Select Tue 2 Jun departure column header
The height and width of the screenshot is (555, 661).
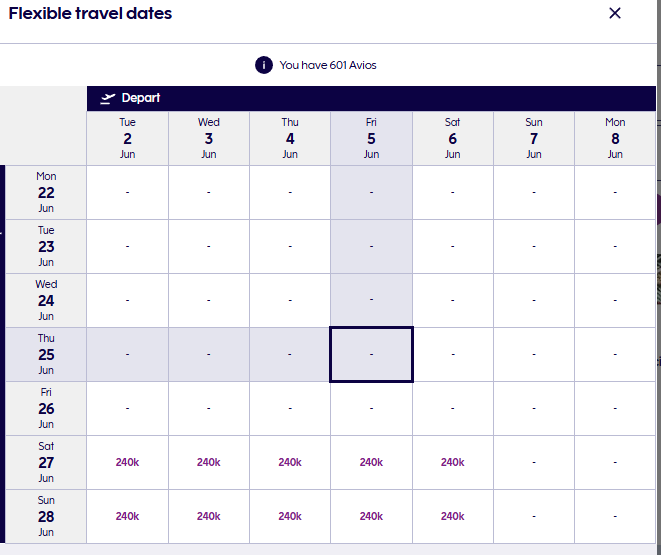pyautogui.click(x=128, y=138)
